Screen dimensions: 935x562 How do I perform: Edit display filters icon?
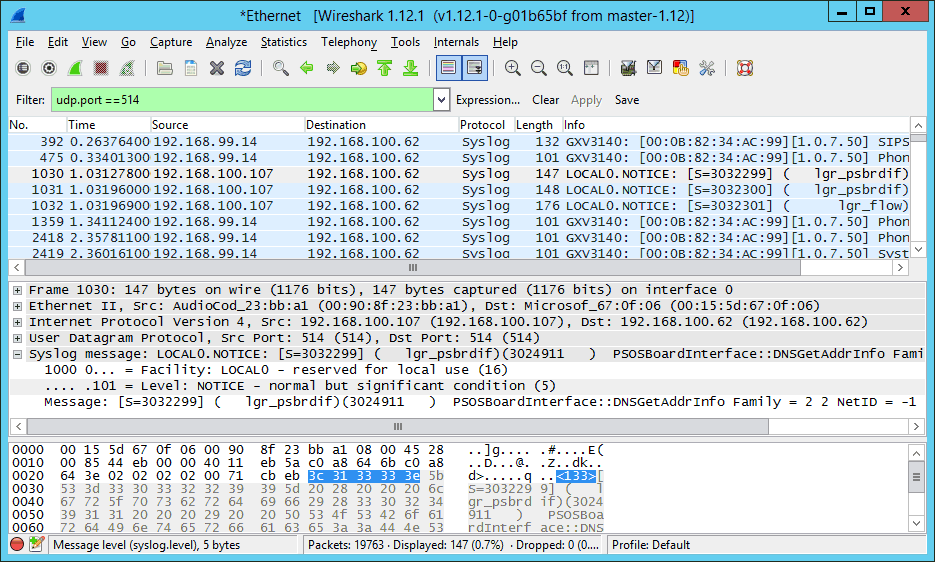654,68
